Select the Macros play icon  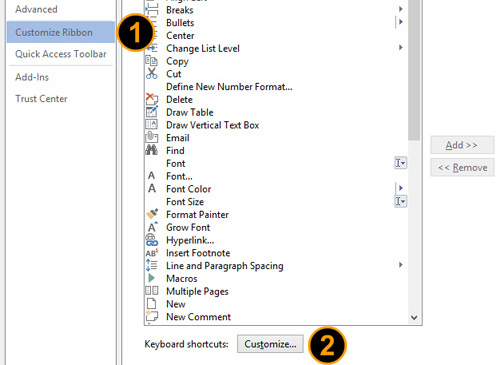click(151, 278)
